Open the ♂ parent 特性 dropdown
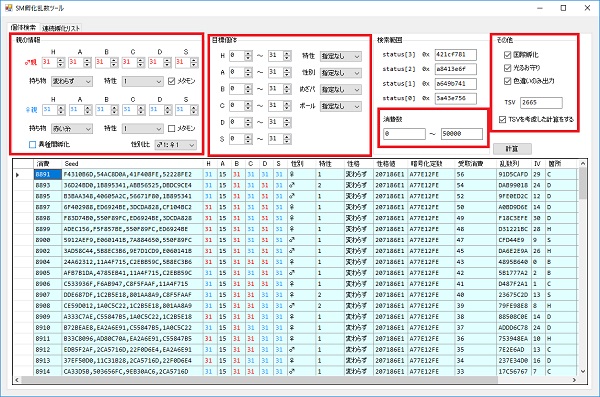The image size is (600, 397). [x=142, y=81]
